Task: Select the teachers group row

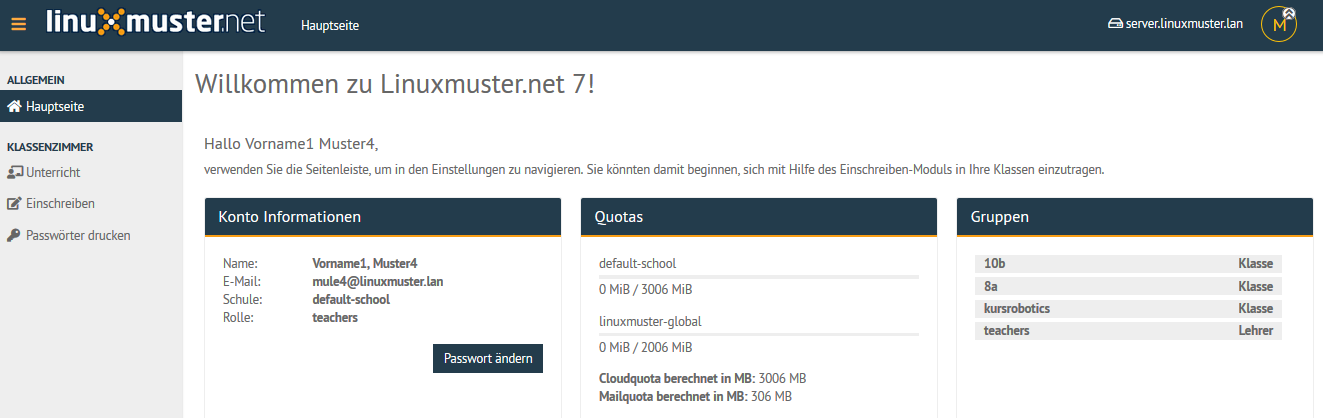Action: [1128, 330]
